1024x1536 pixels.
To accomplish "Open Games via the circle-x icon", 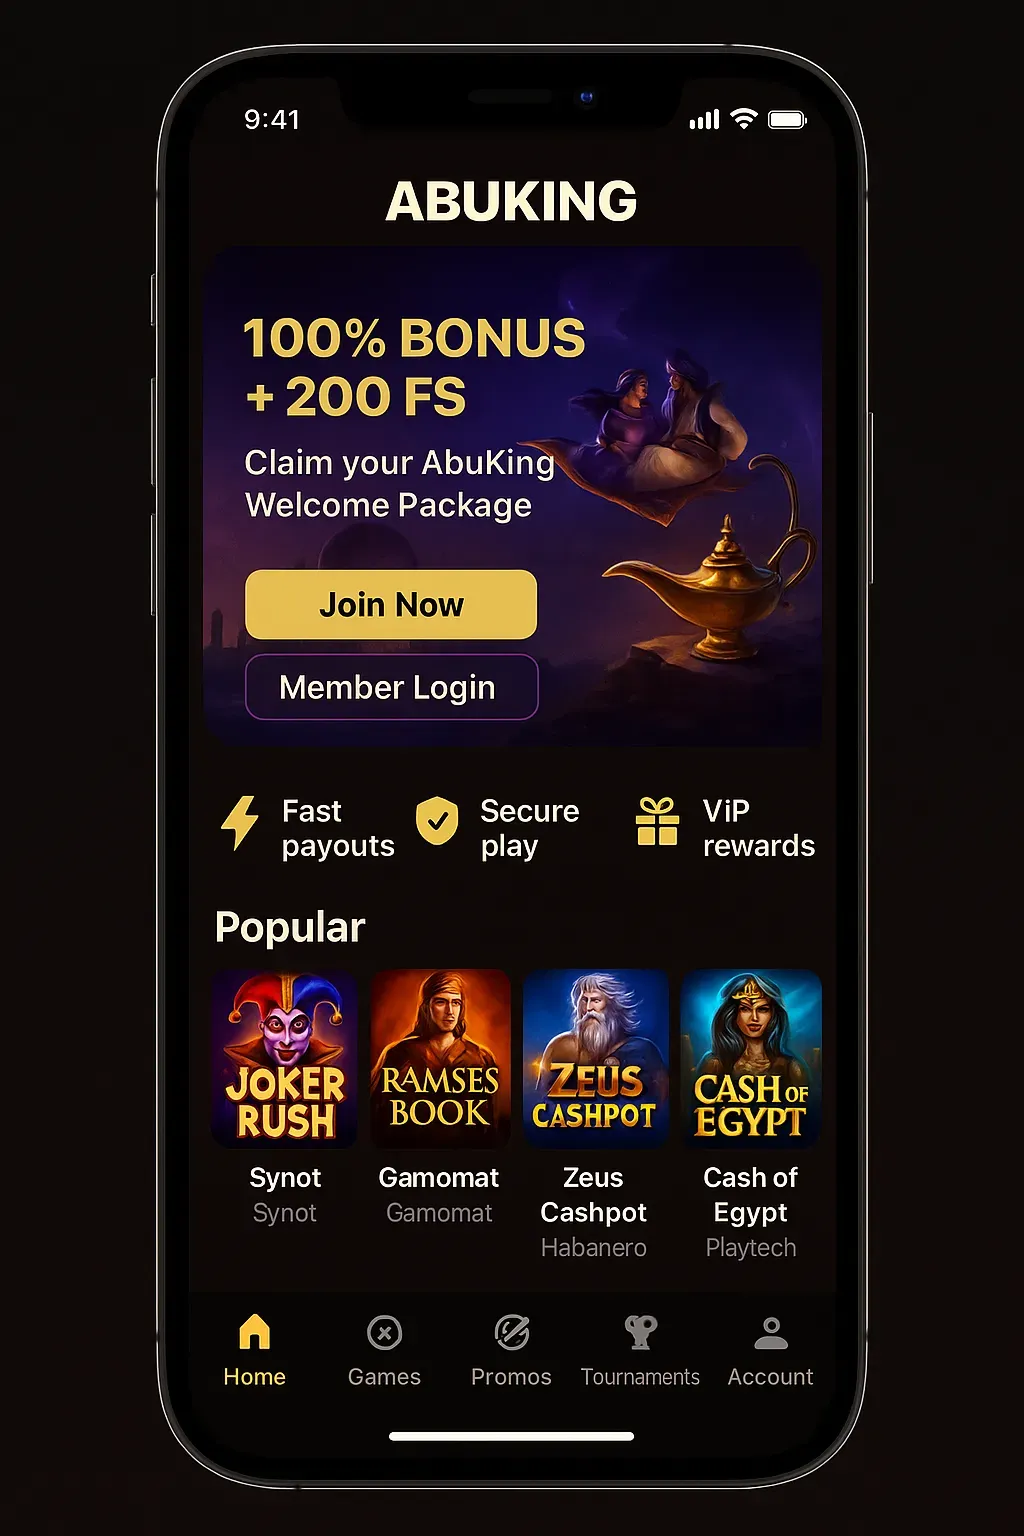I will click(384, 1332).
